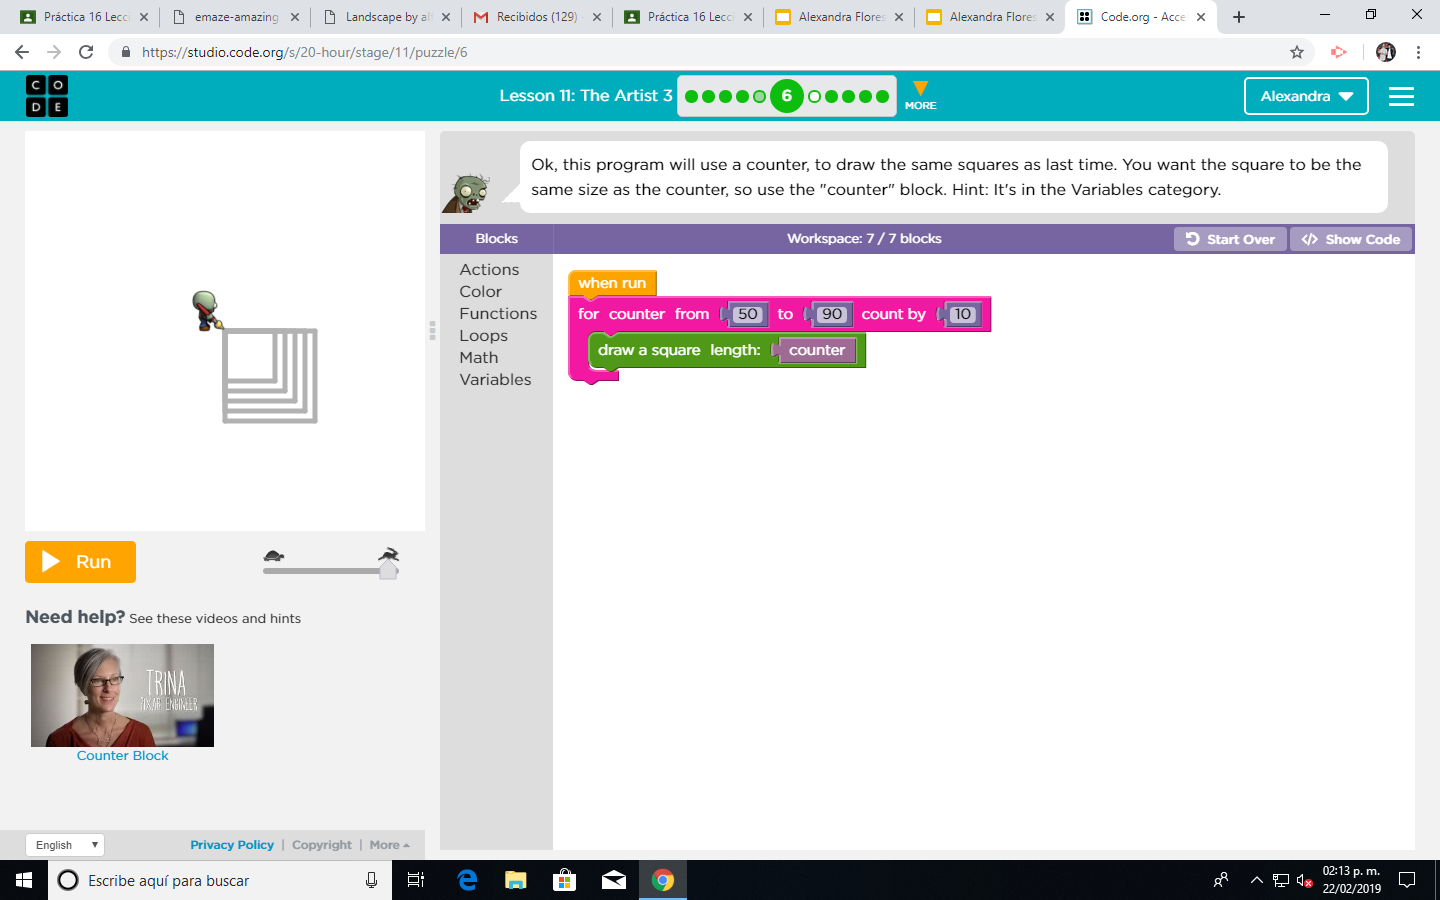Open the Mail app in taskbar

point(614,880)
